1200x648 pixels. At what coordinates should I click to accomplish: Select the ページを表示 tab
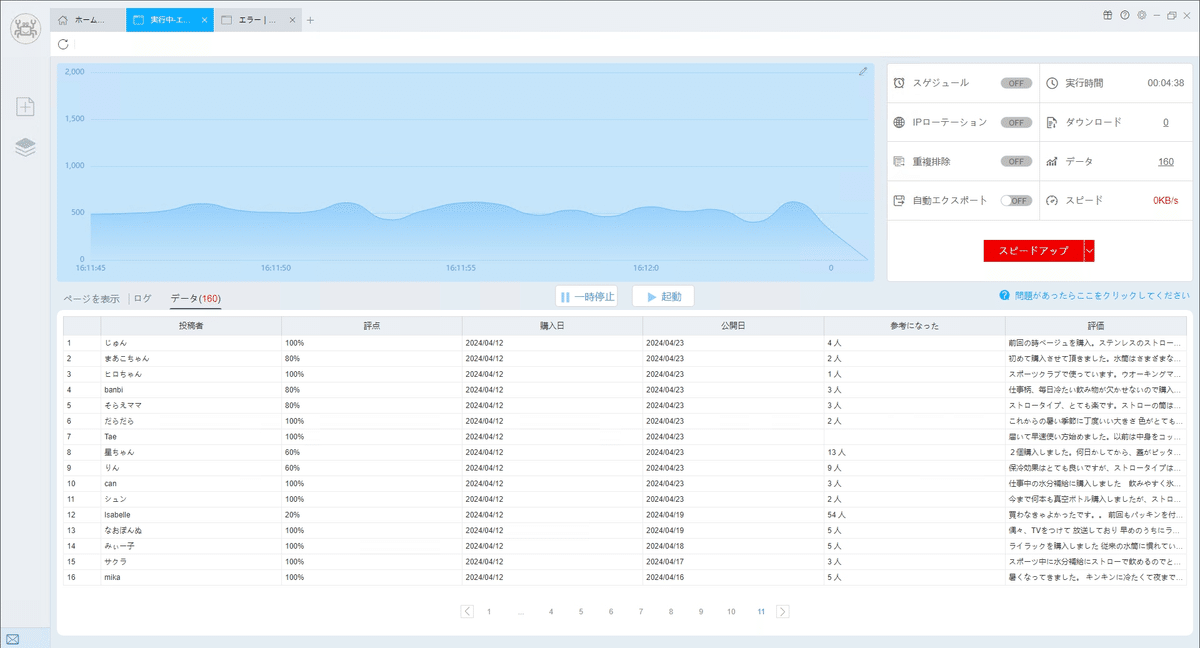click(92, 298)
